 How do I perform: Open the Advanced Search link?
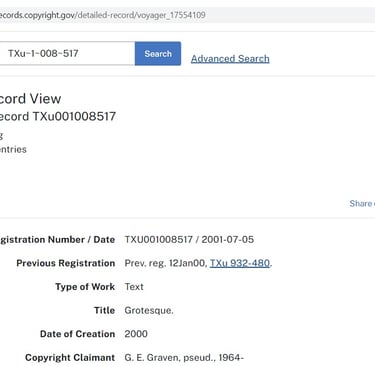click(230, 59)
